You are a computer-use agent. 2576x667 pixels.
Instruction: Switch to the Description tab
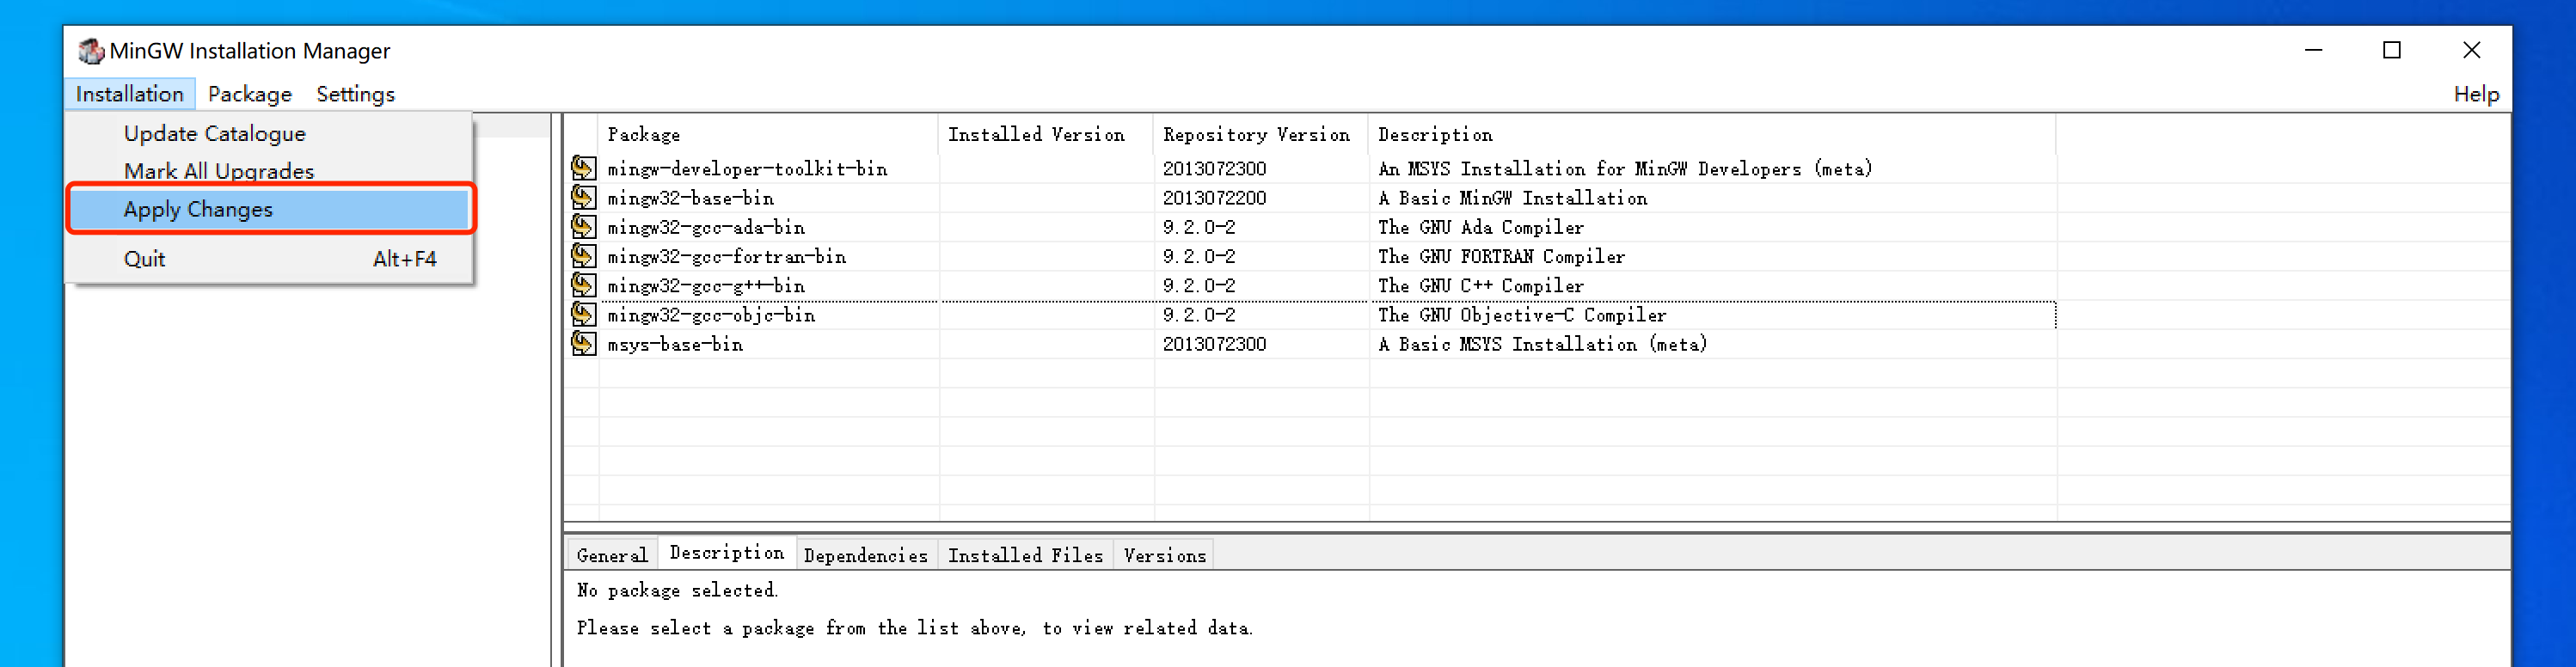click(x=727, y=553)
